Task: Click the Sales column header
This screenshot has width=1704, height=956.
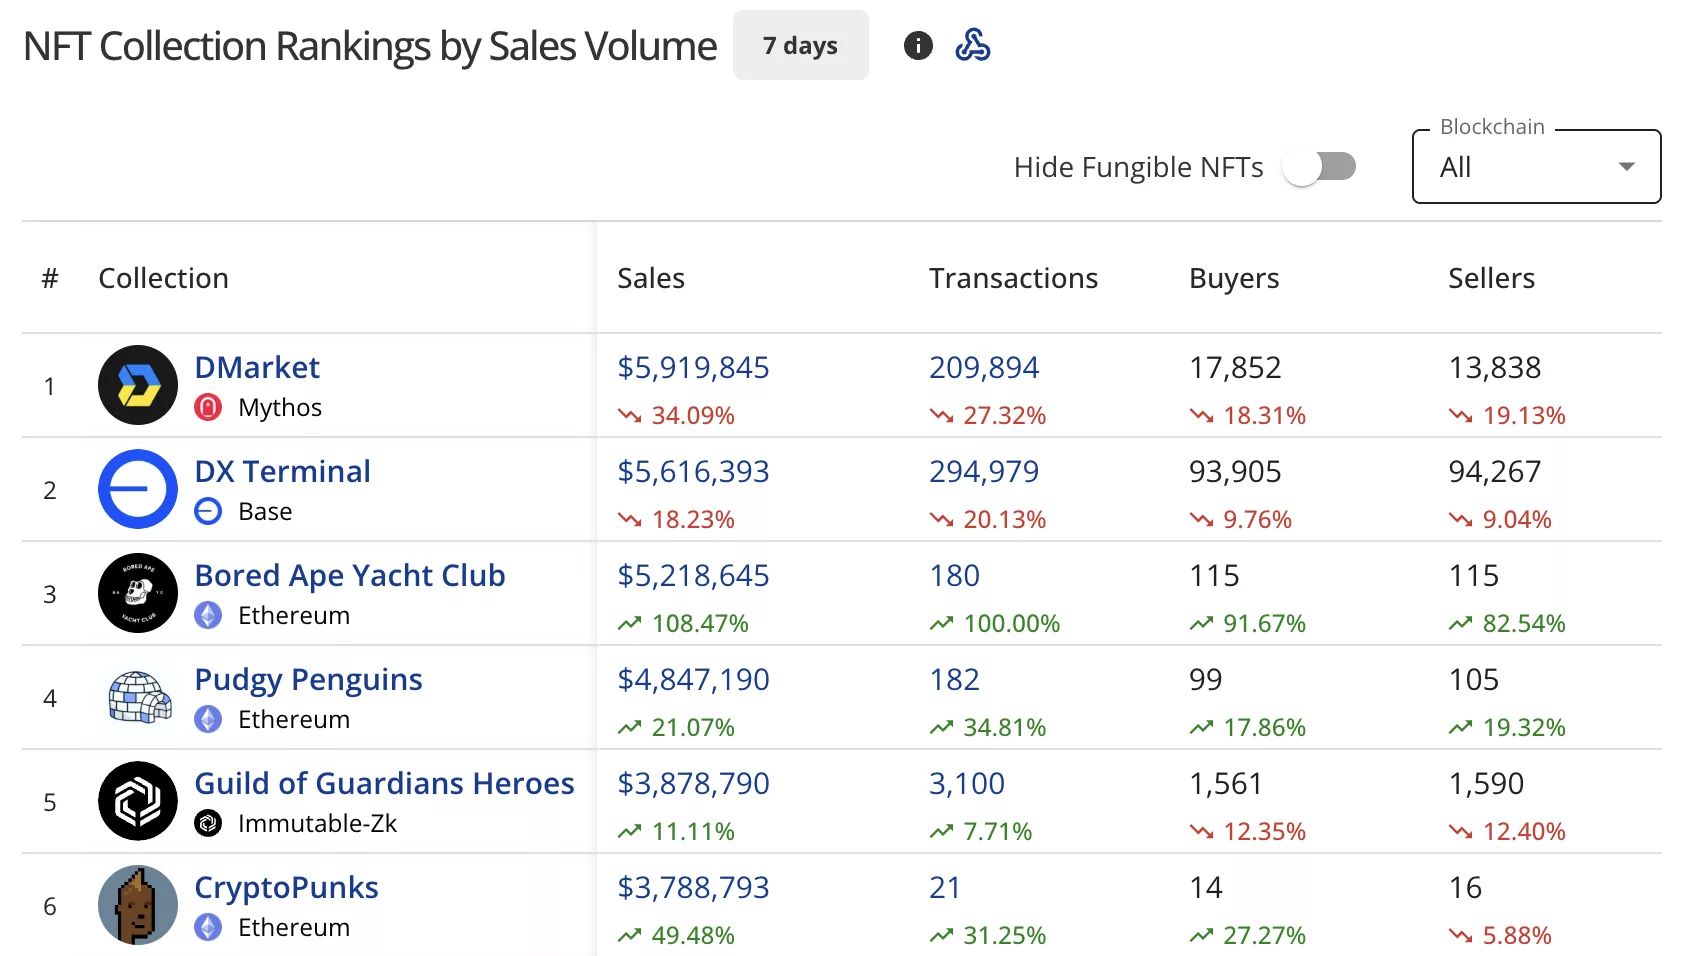Action: tap(651, 278)
